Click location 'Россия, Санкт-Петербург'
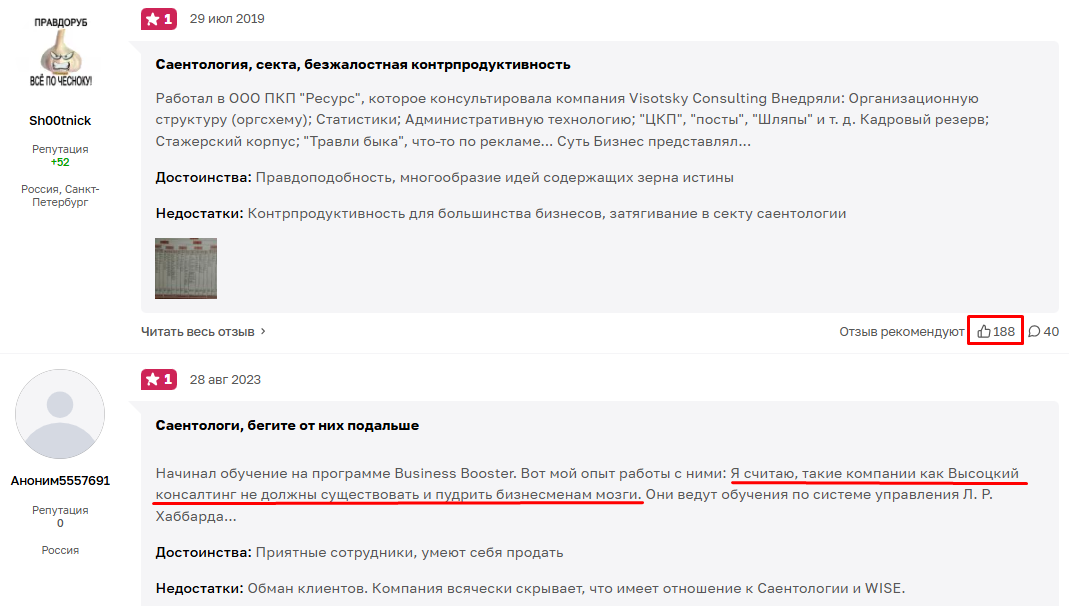The height and width of the screenshot is (606, 1069). [x=60, y=196]
